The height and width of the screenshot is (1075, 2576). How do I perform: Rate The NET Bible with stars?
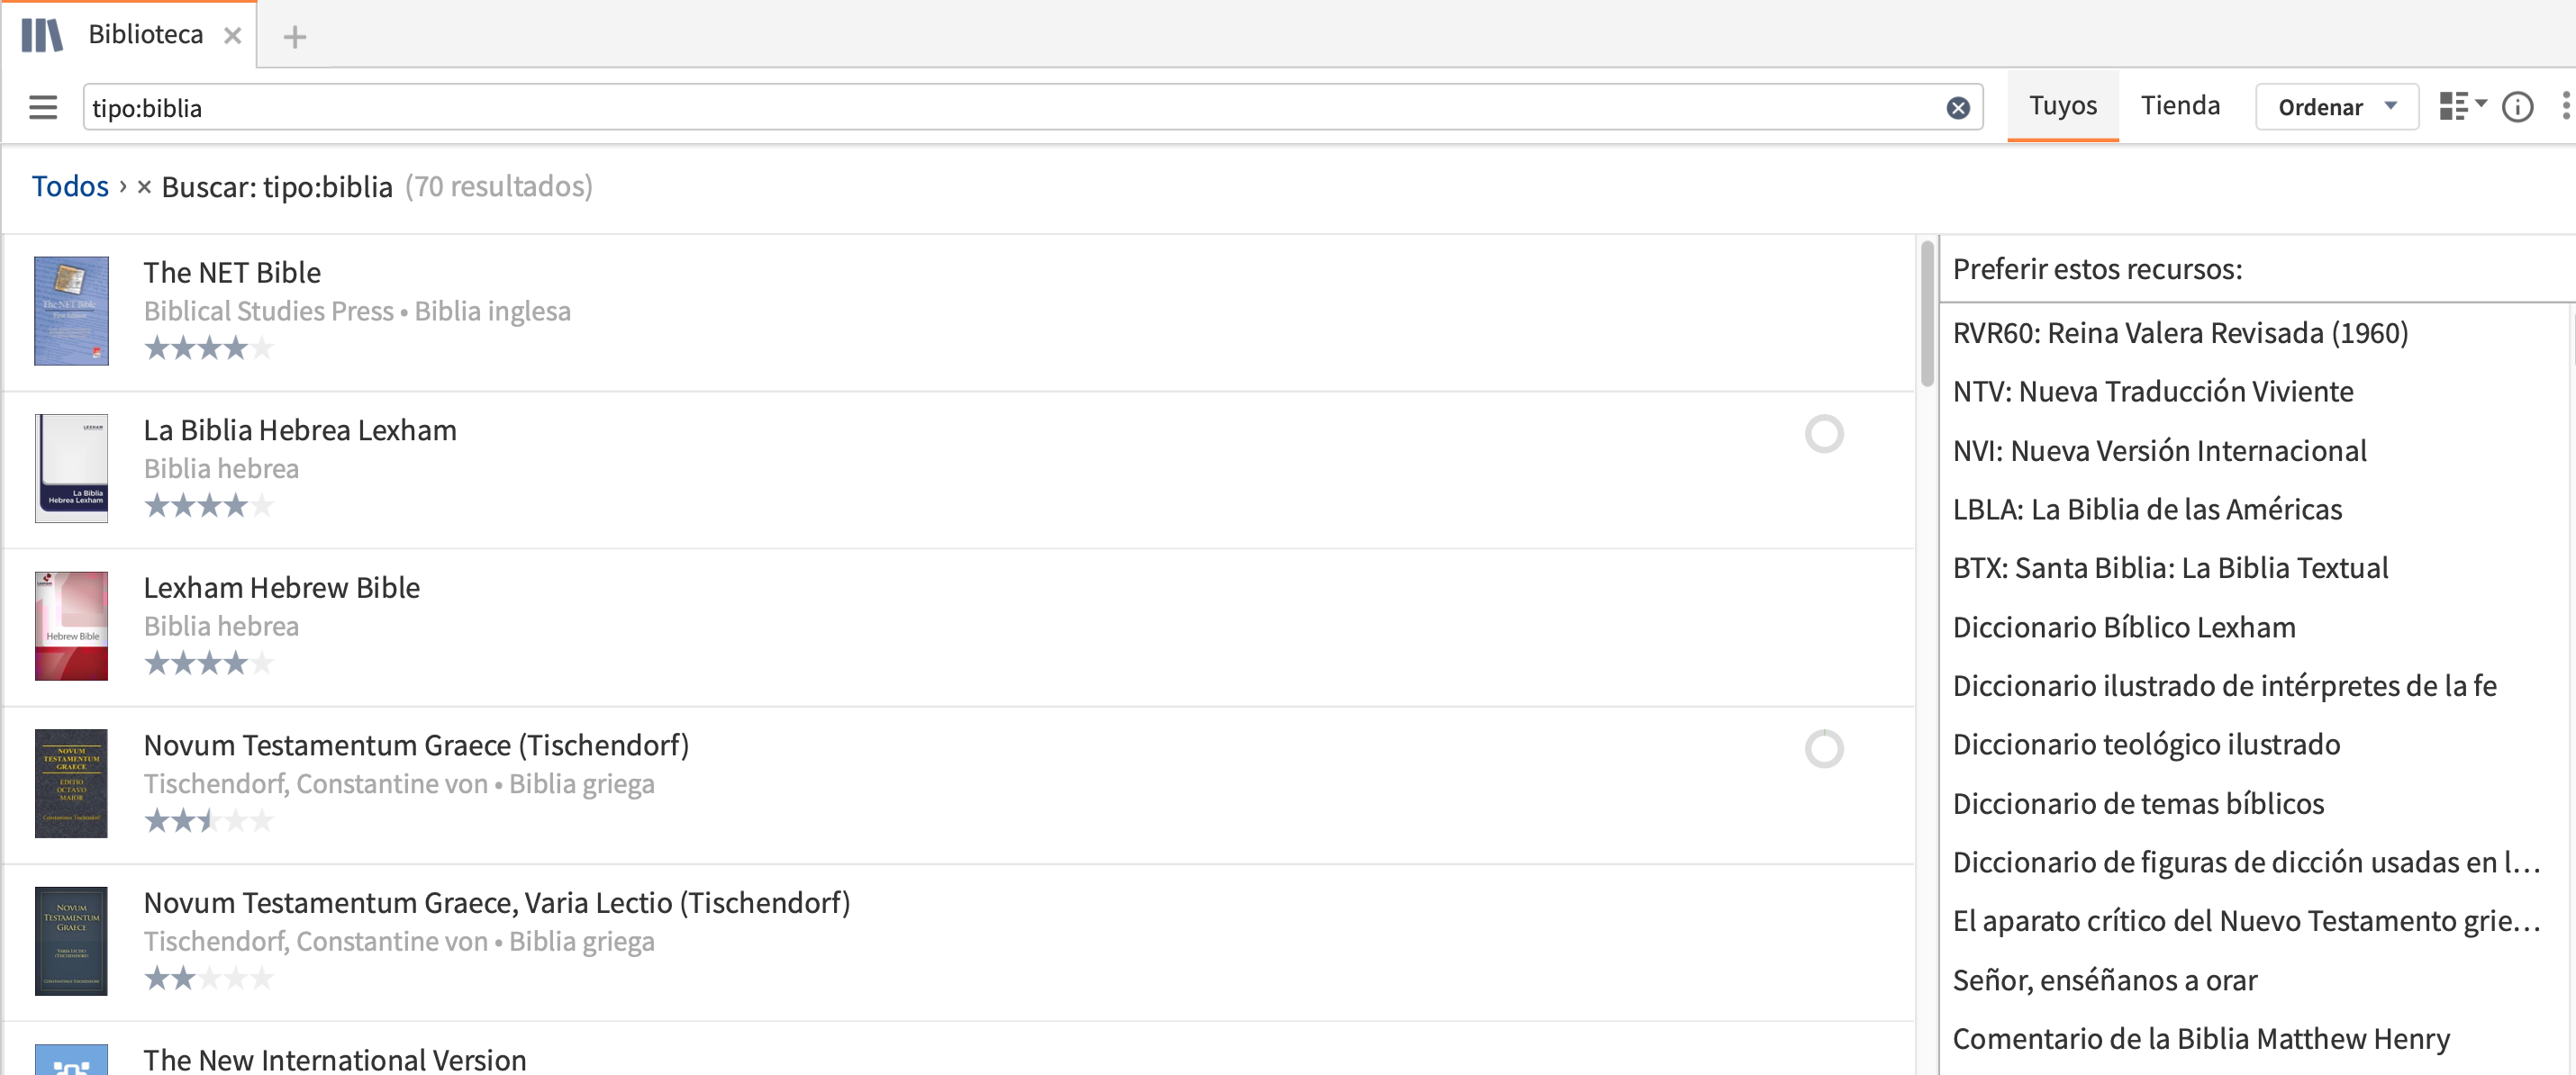click(208, 348)
